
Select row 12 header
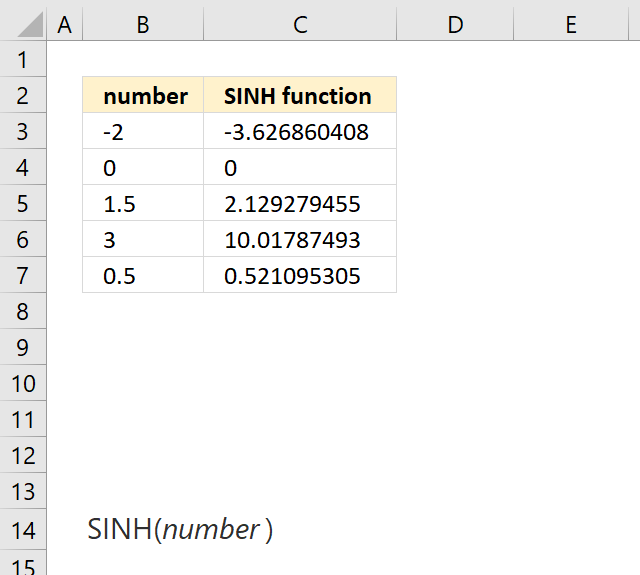coord(23,455)
